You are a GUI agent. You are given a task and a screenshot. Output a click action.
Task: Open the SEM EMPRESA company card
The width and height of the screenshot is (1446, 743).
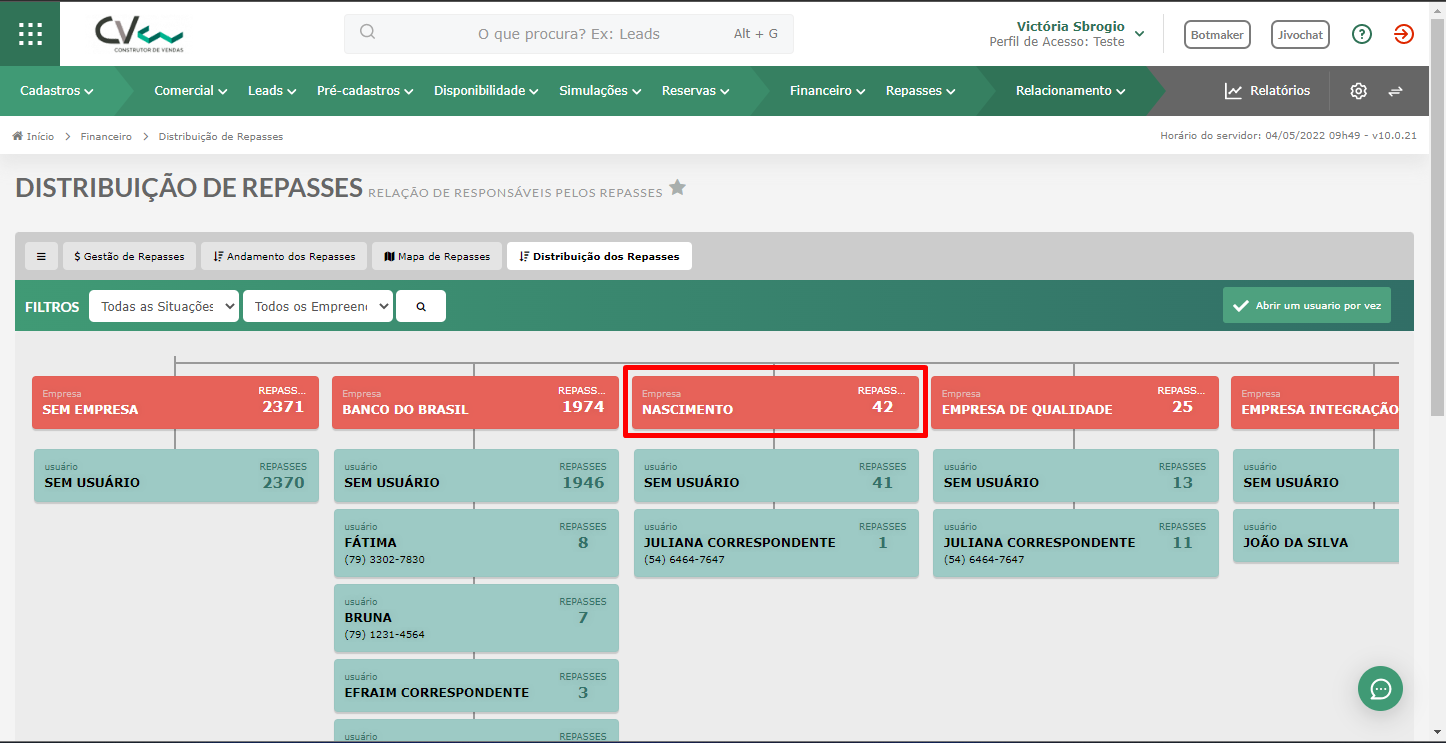coord(175,402)
